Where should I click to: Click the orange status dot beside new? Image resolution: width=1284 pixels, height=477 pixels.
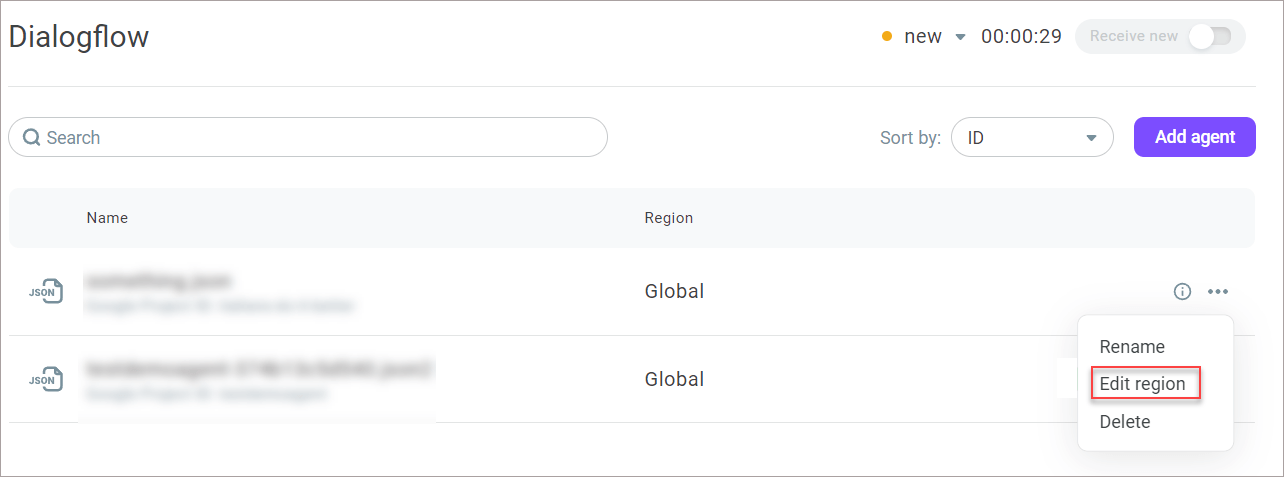point(887,37)
